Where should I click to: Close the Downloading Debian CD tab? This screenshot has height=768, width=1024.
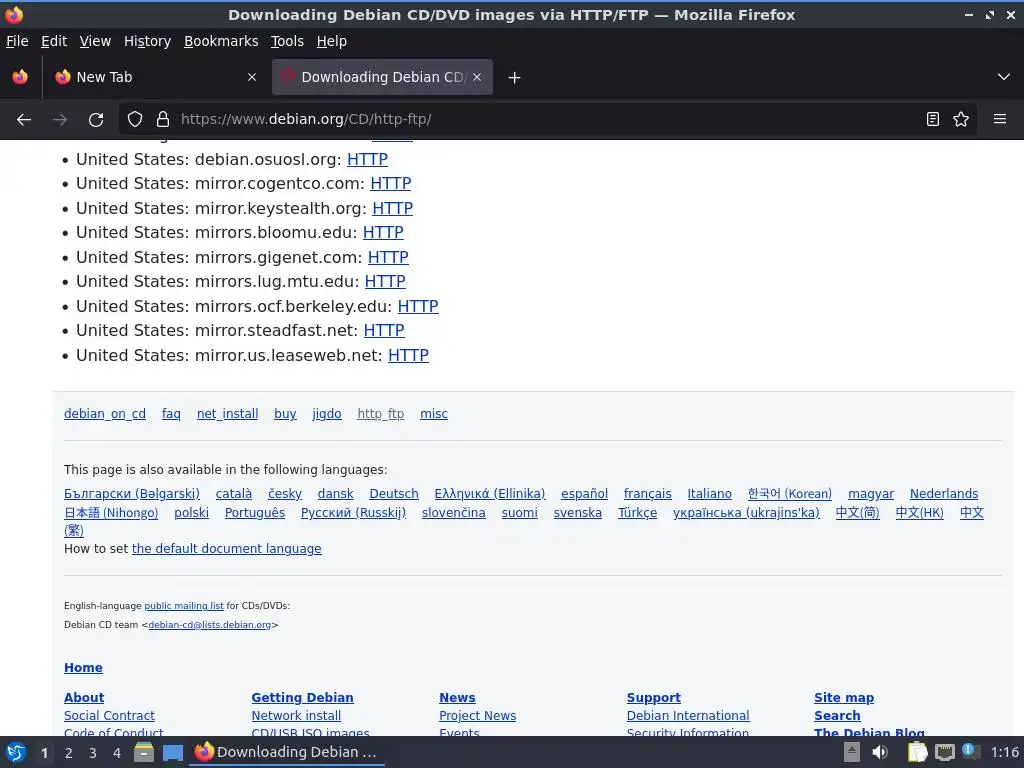point(477,77)
